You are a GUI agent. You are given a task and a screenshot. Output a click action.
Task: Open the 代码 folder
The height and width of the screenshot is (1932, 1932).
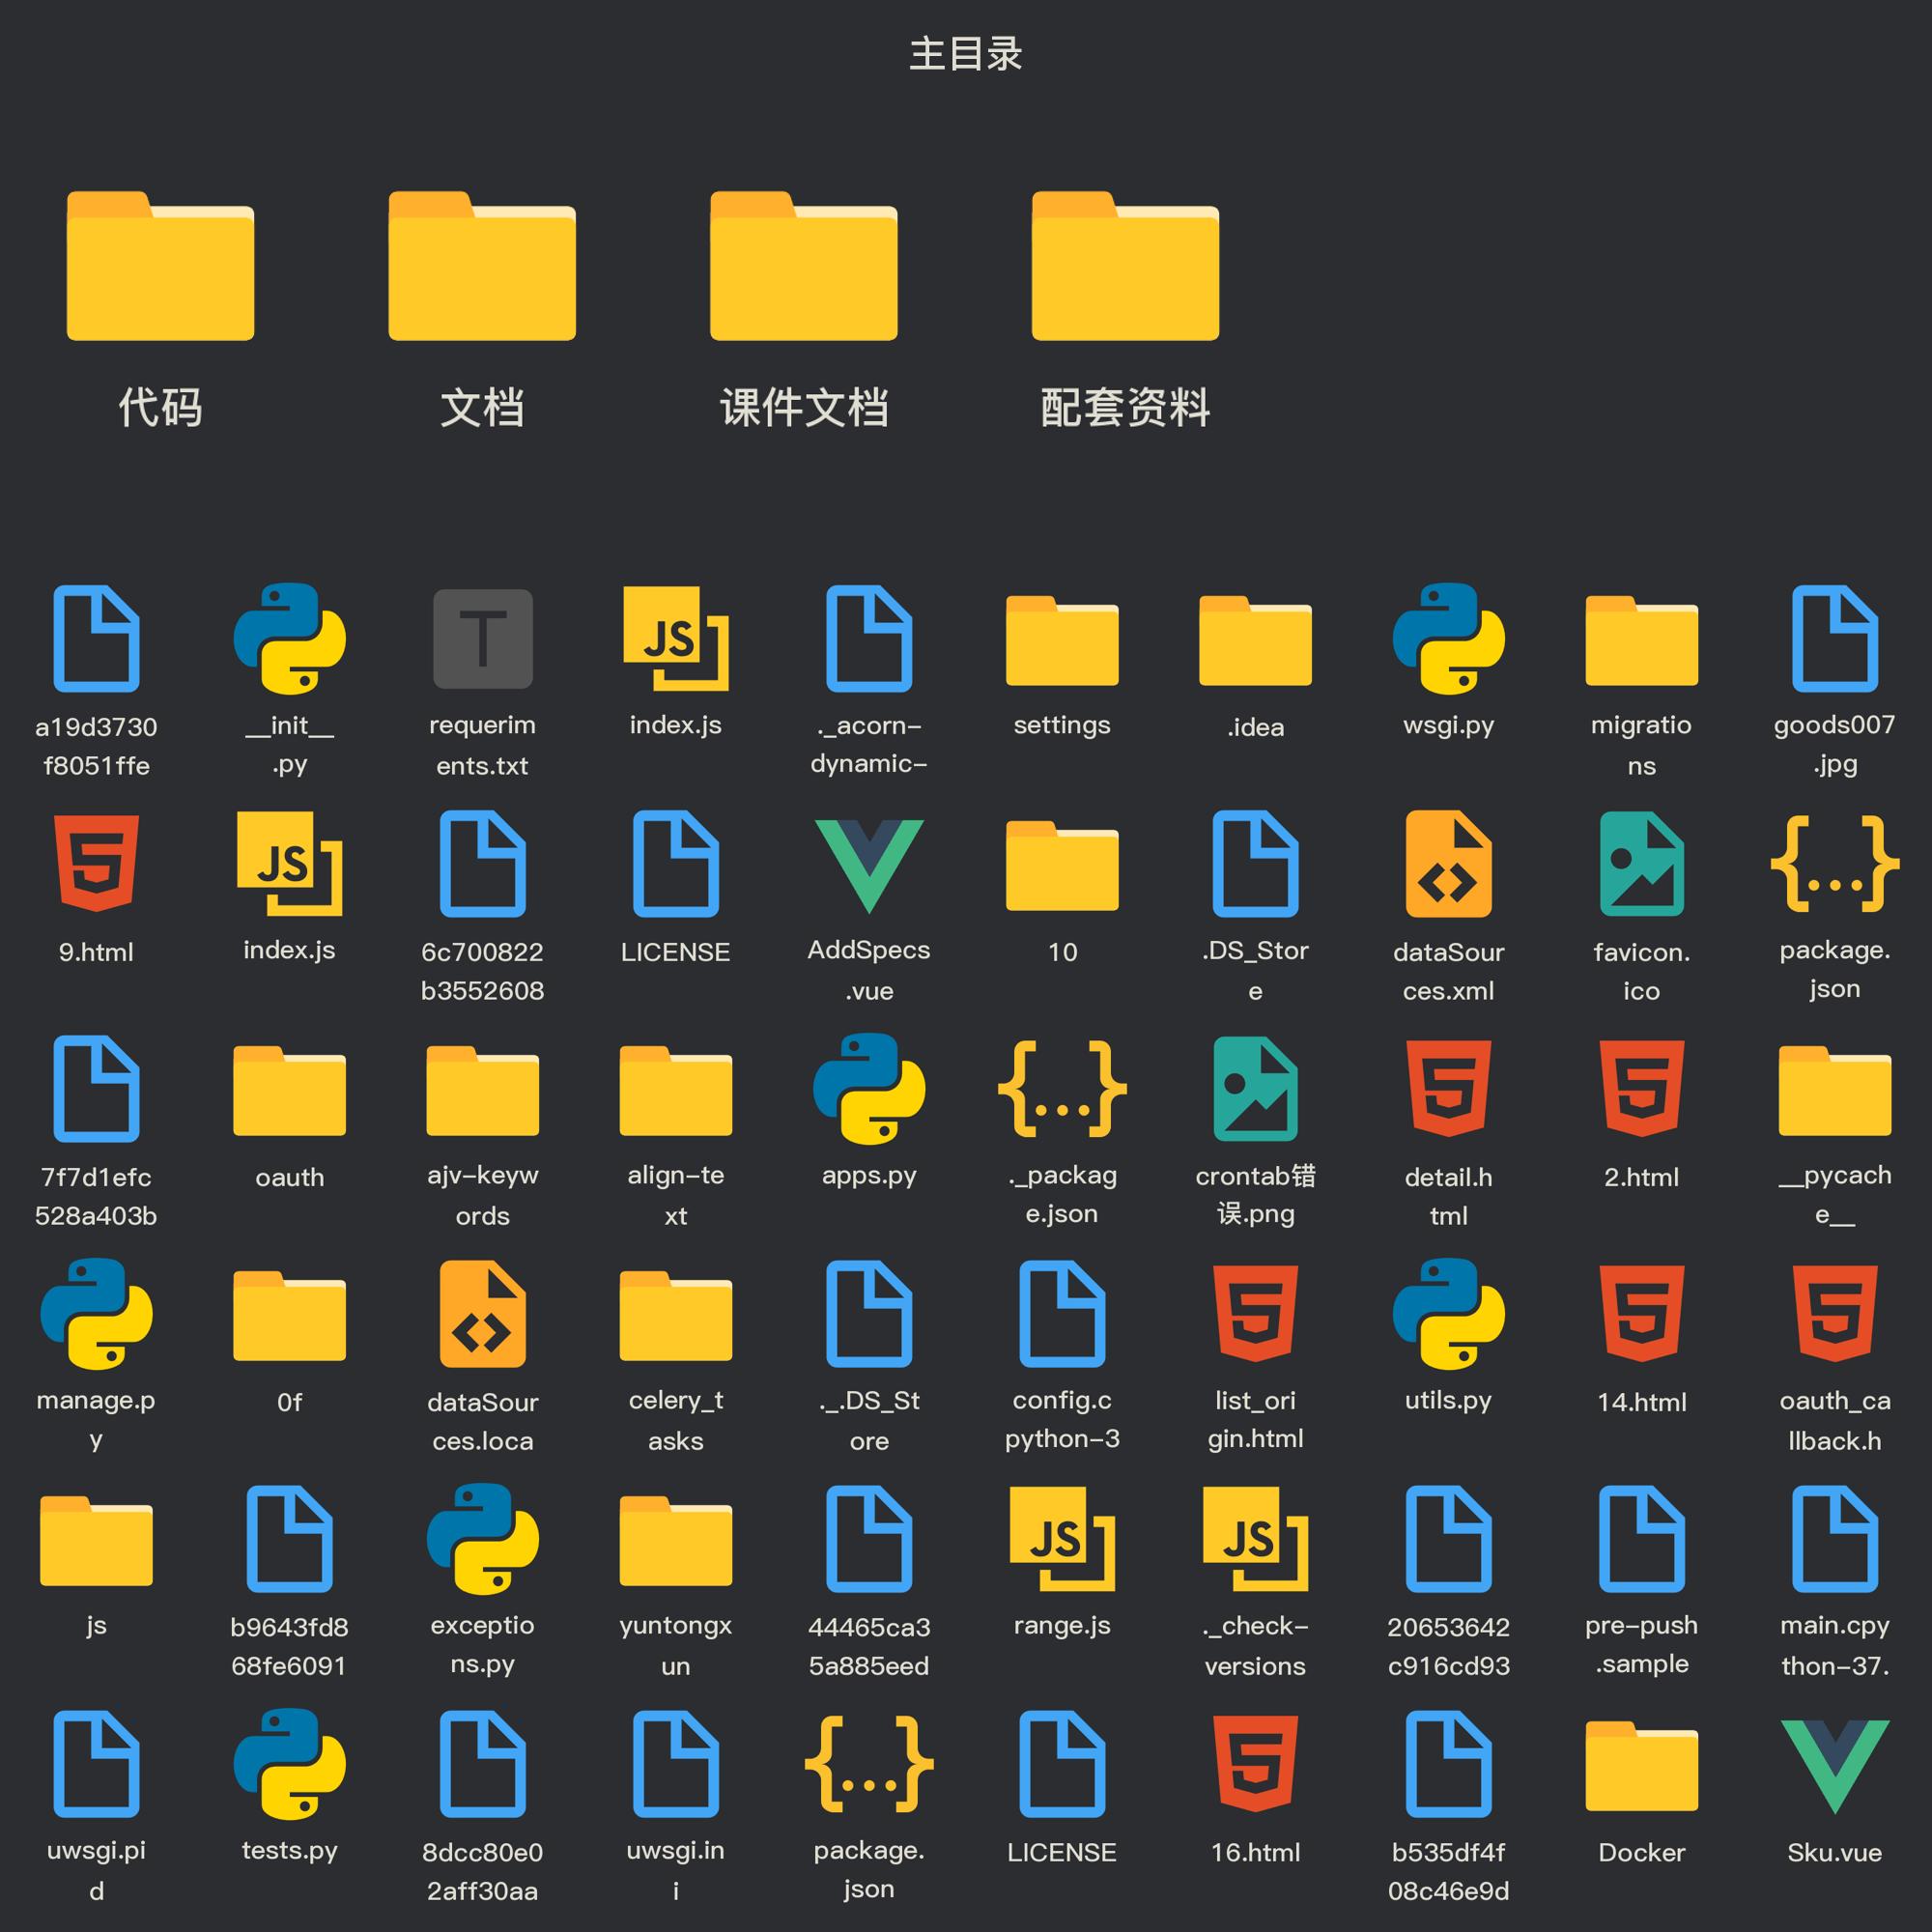[x=160, y=265]
